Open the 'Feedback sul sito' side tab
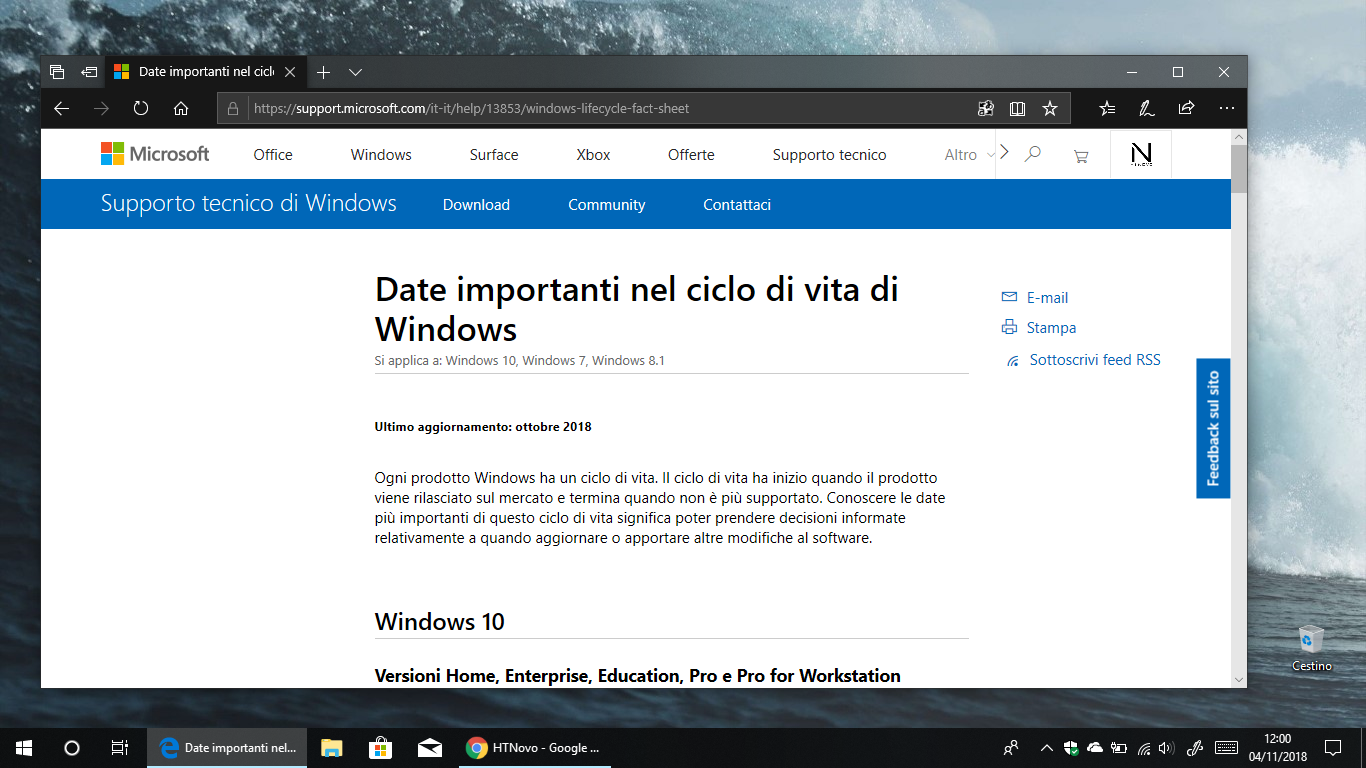Image resolution: width=1366 pixels, height=768 pixels. (x=1213, y=428)
